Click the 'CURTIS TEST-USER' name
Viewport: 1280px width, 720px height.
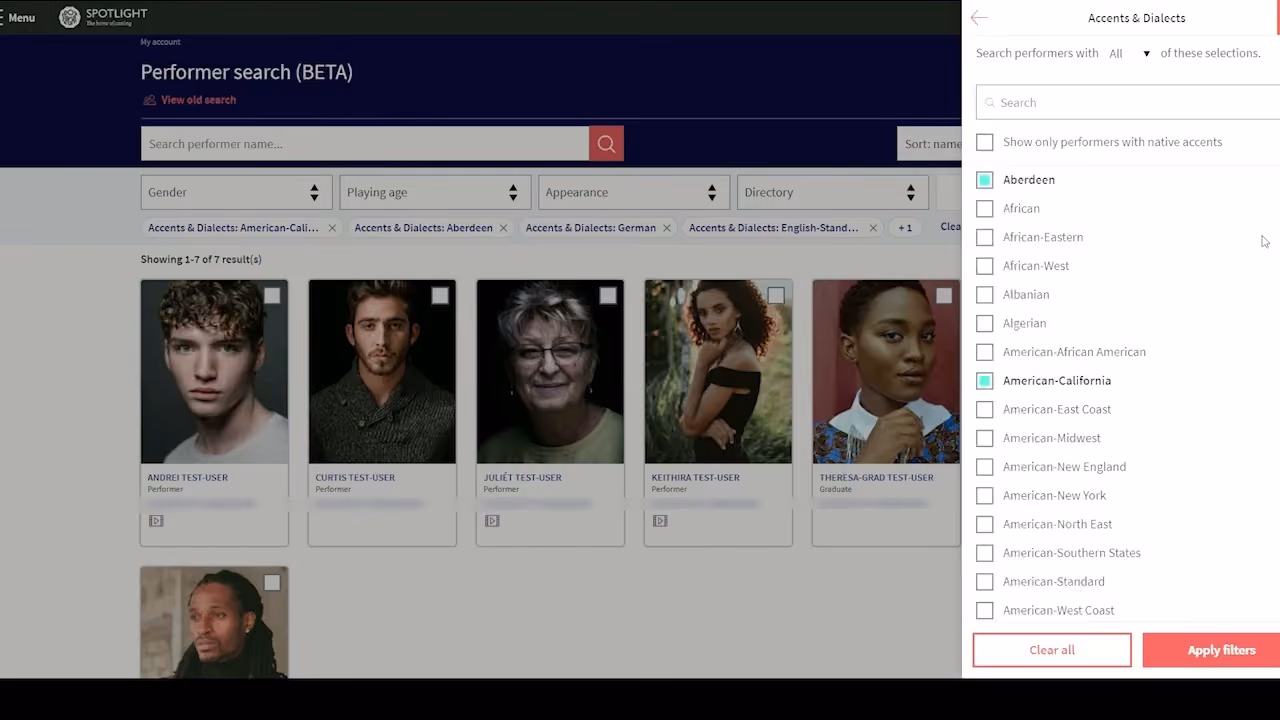tap(355, 478)
